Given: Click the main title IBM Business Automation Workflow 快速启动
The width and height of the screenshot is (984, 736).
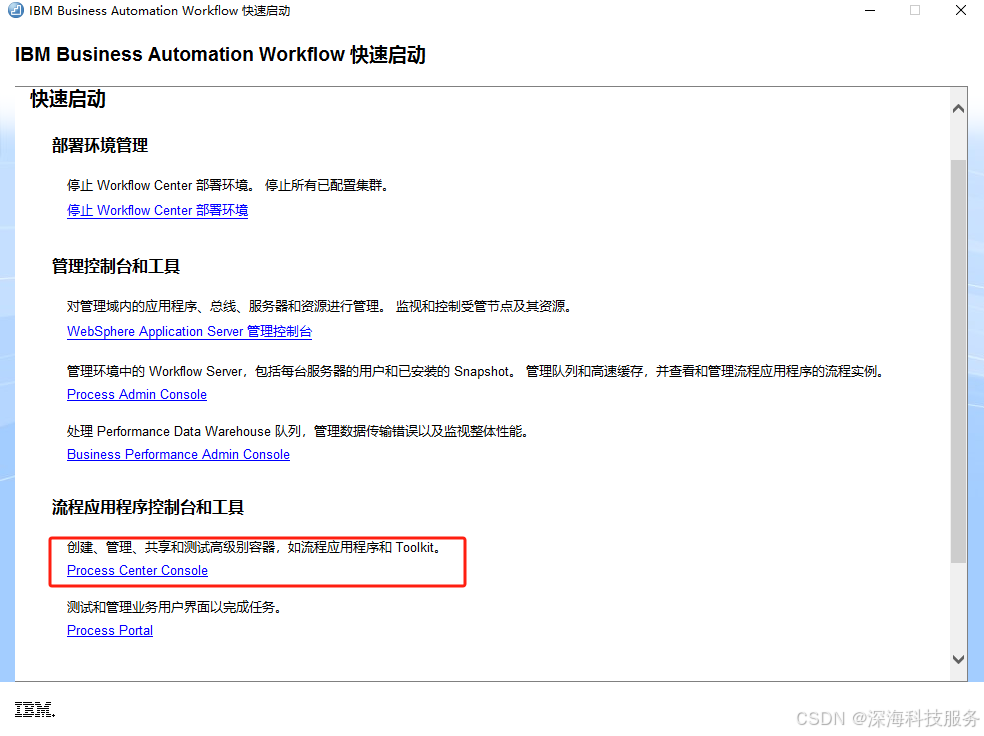Looking at the screenshot, I should tap(220, 55).
